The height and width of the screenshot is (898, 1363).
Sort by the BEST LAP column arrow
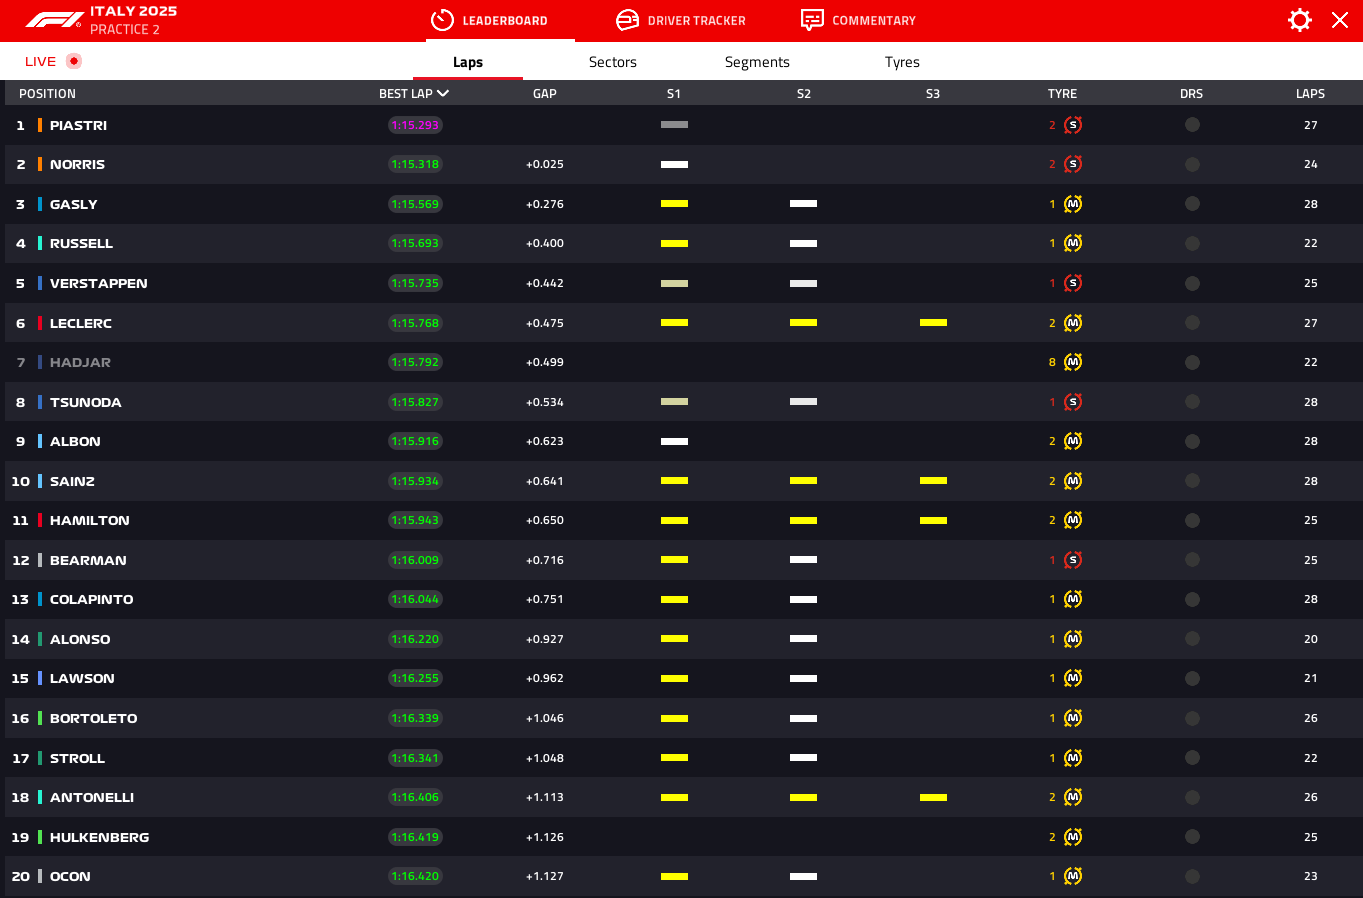443,94
